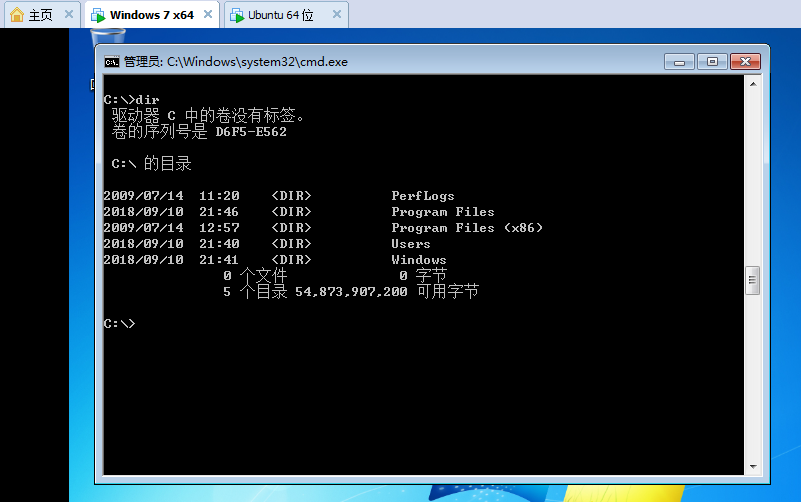Click the cmd title bar text

point(235,62)
